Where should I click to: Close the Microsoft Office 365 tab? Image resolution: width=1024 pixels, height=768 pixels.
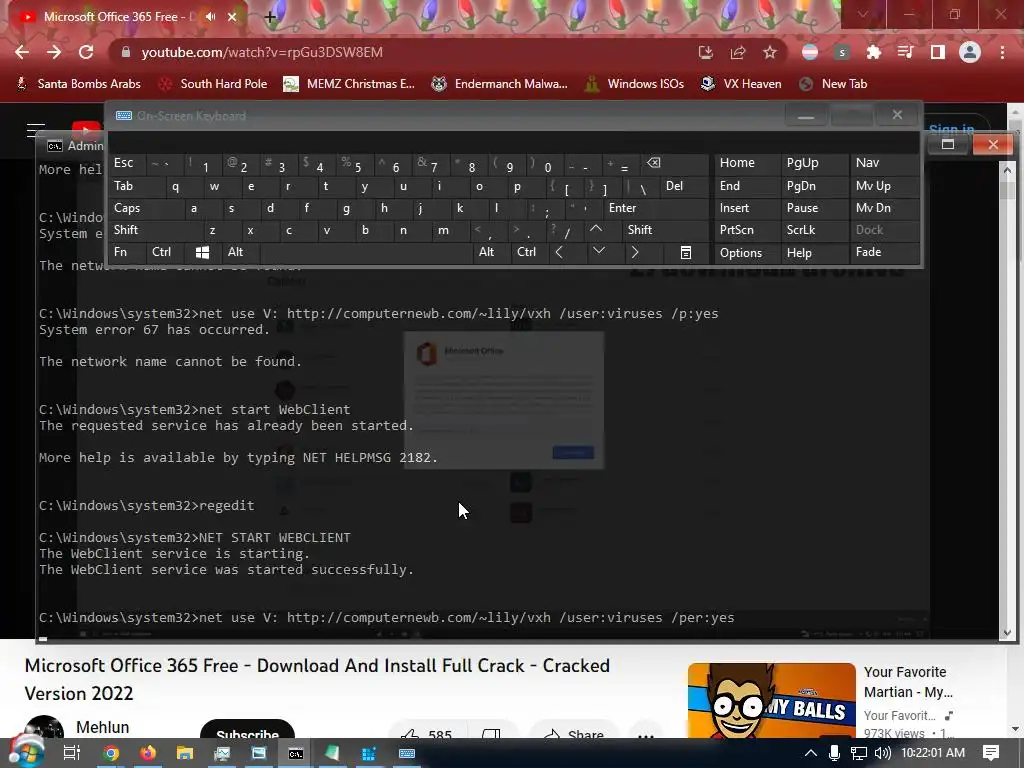(232, 17)
